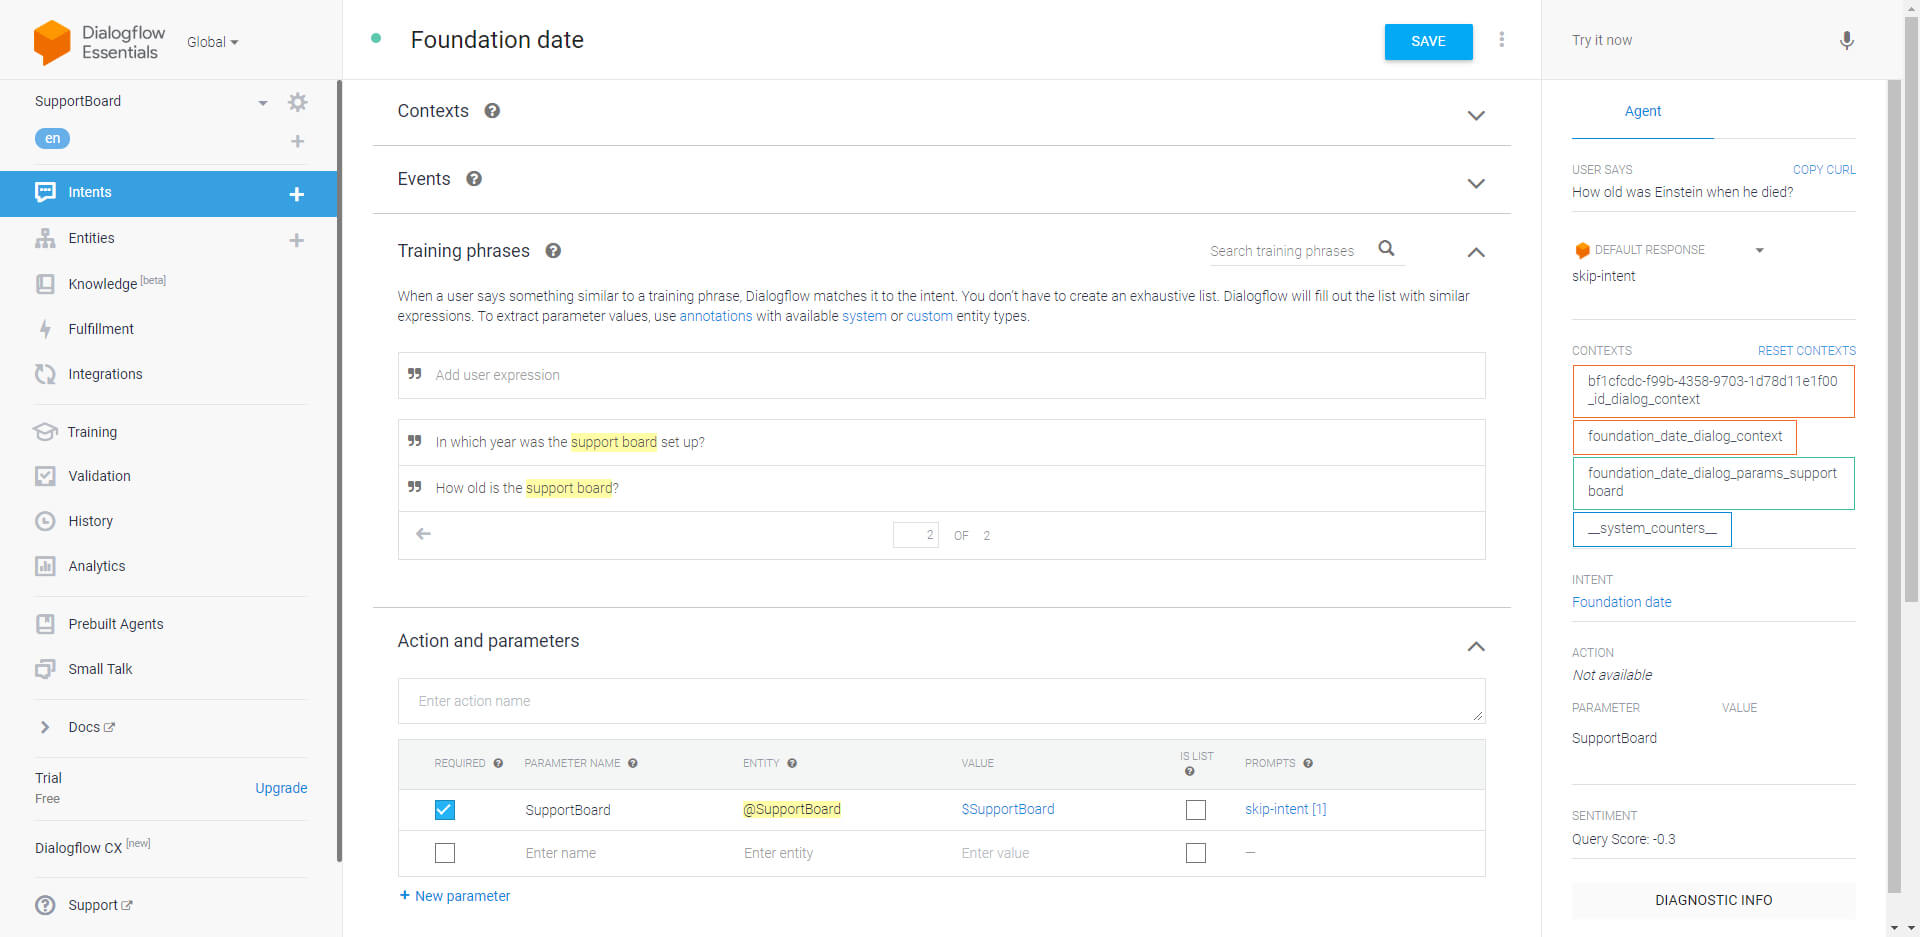Expand the Contexts section
The height and width of the screenshot is (937, 1920).
(x=1475, y=115)
